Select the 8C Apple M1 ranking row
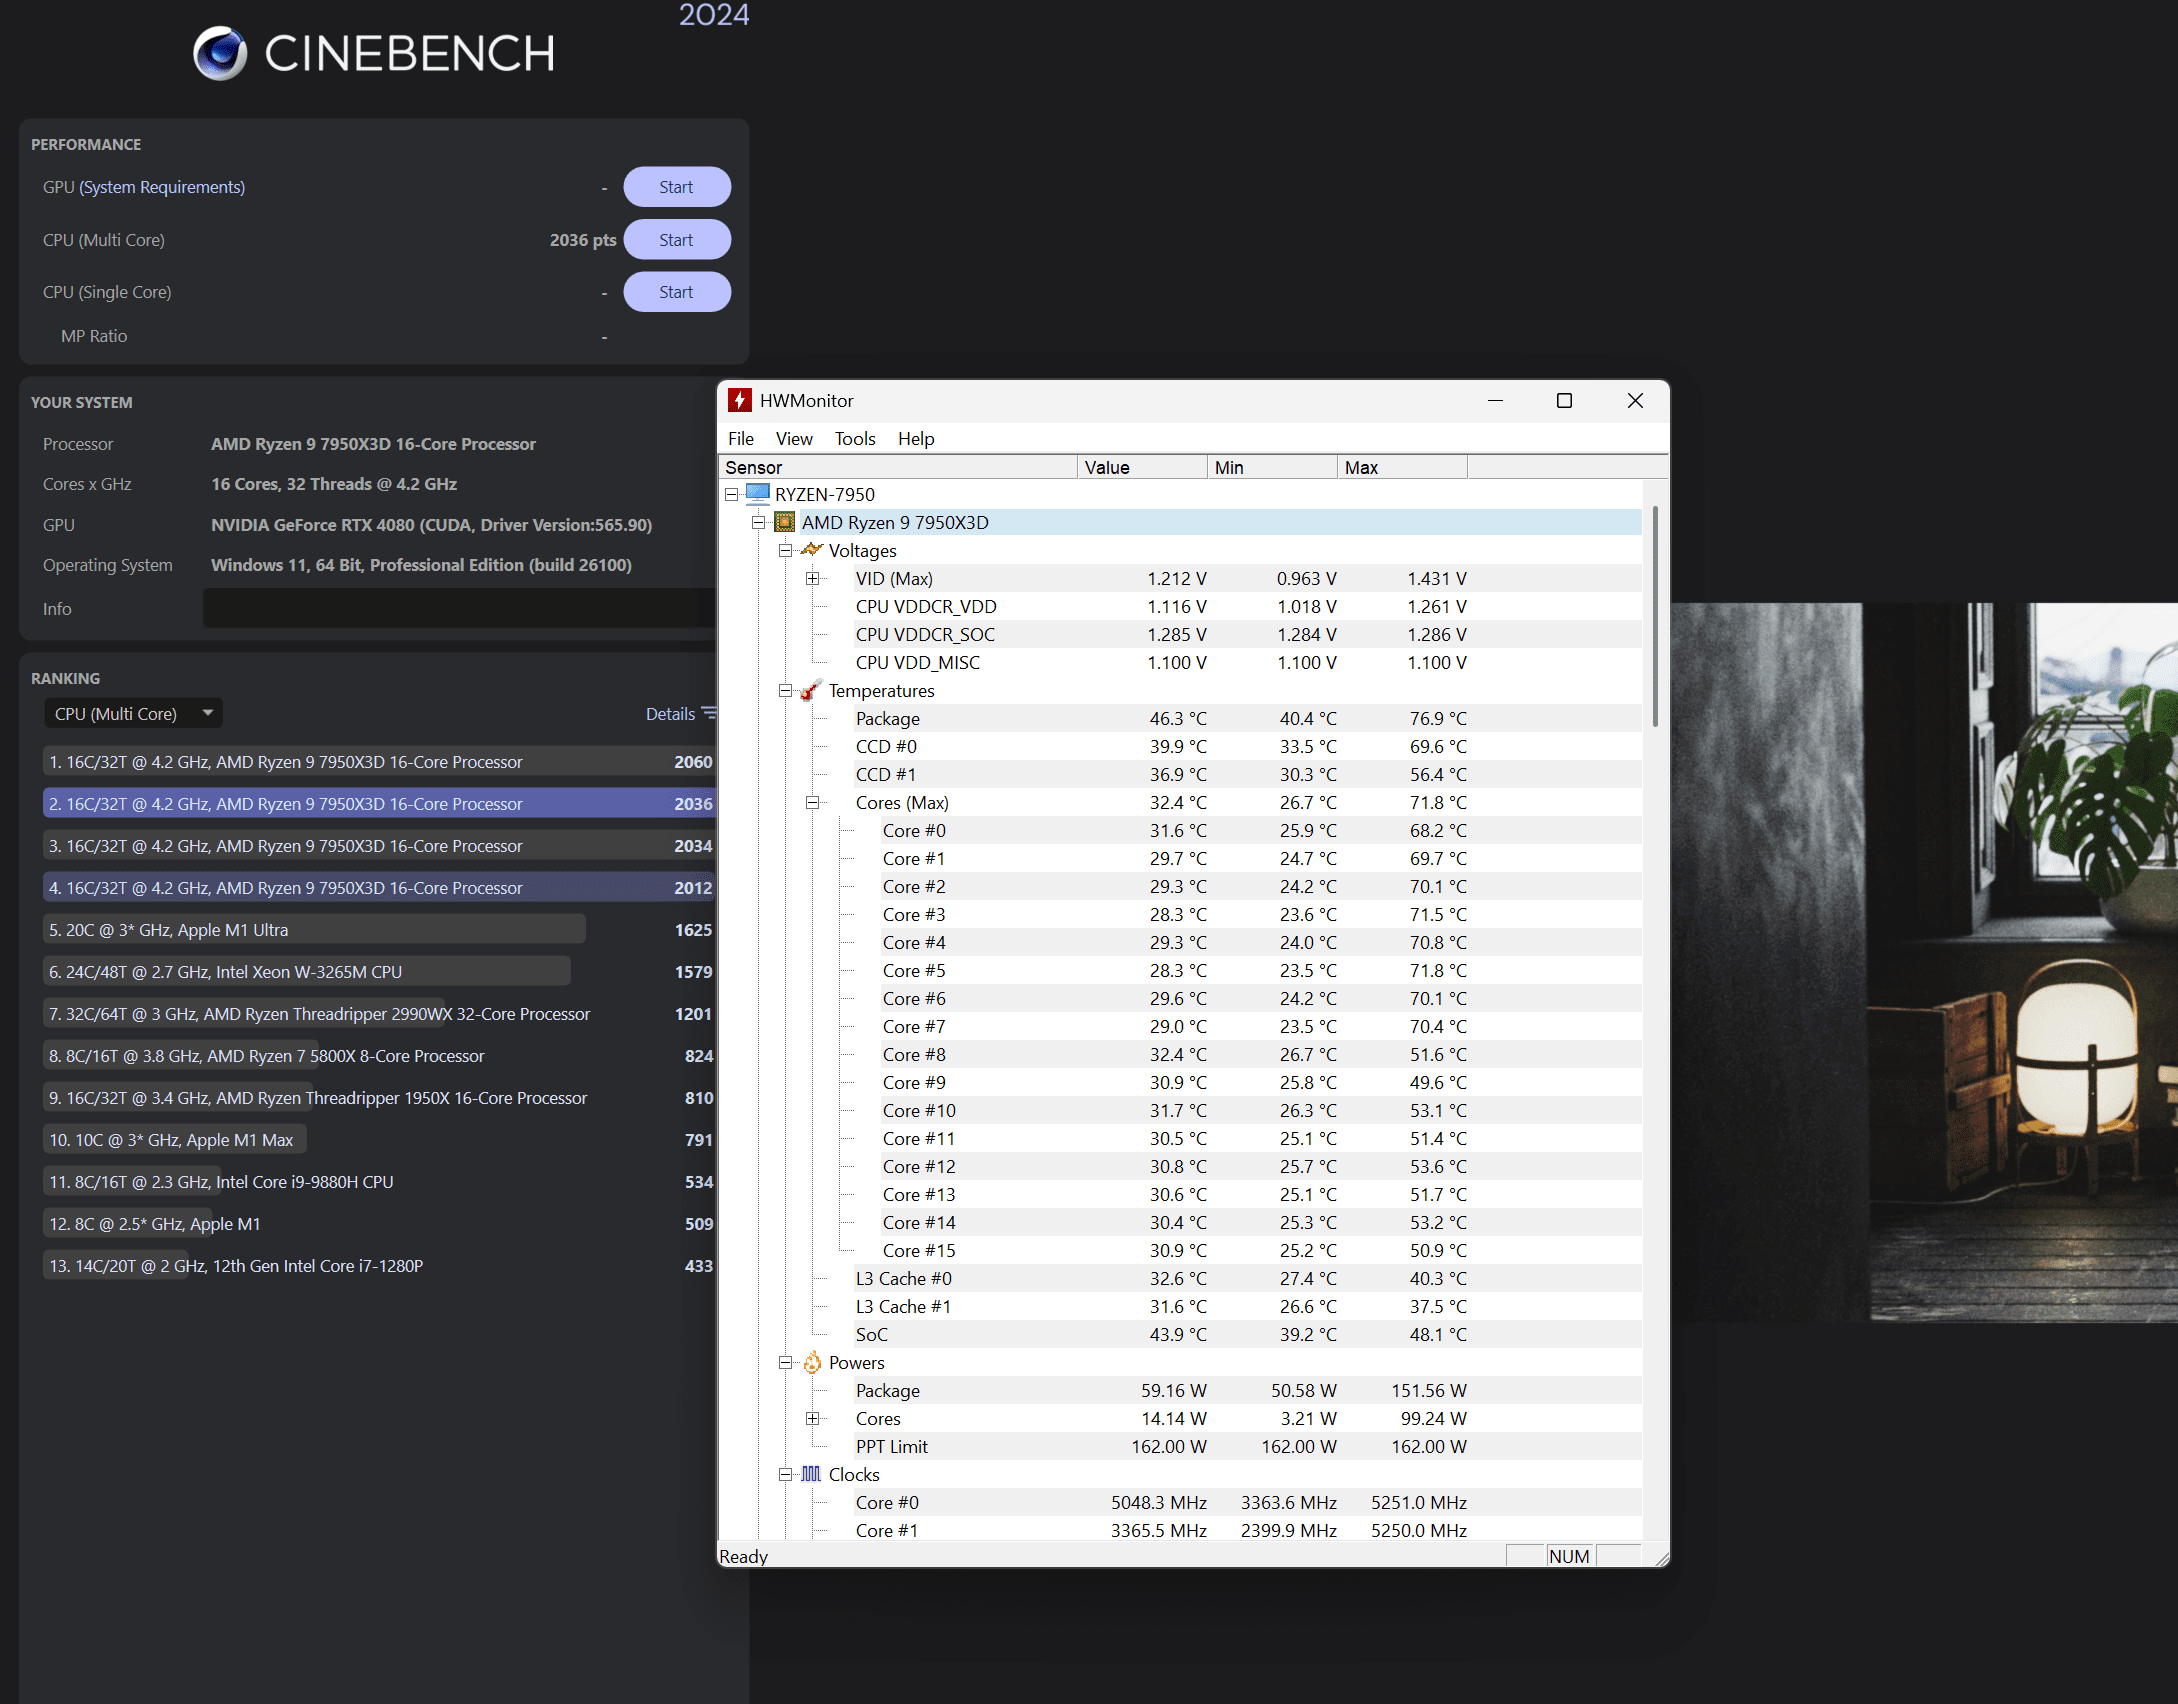The width and height of the screenshot is (2178, 1704). (x=380, y=1224)
